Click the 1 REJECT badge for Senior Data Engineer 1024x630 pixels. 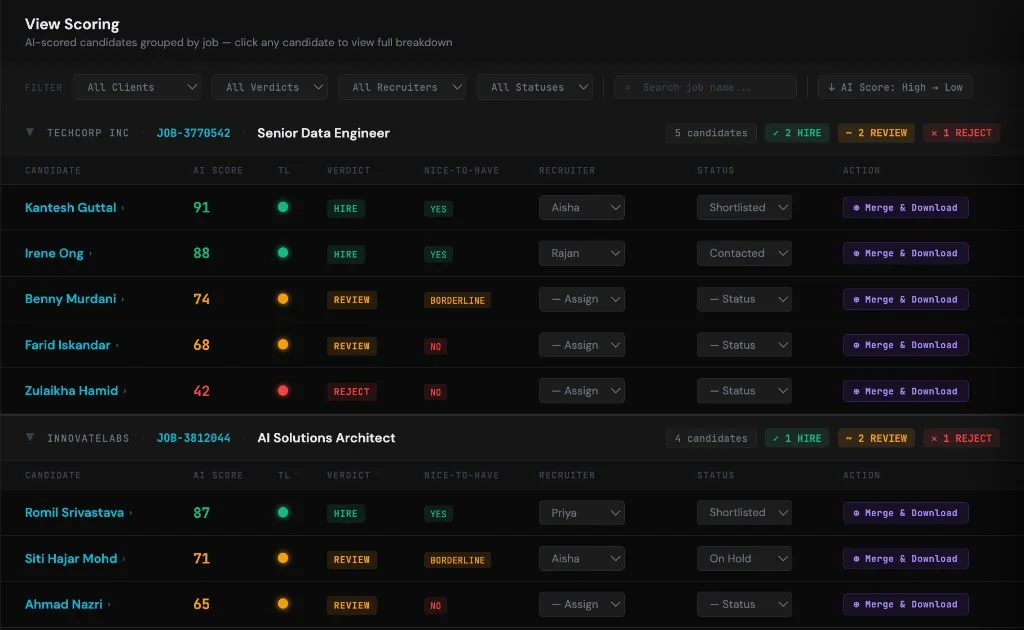(x=961, y=133)
